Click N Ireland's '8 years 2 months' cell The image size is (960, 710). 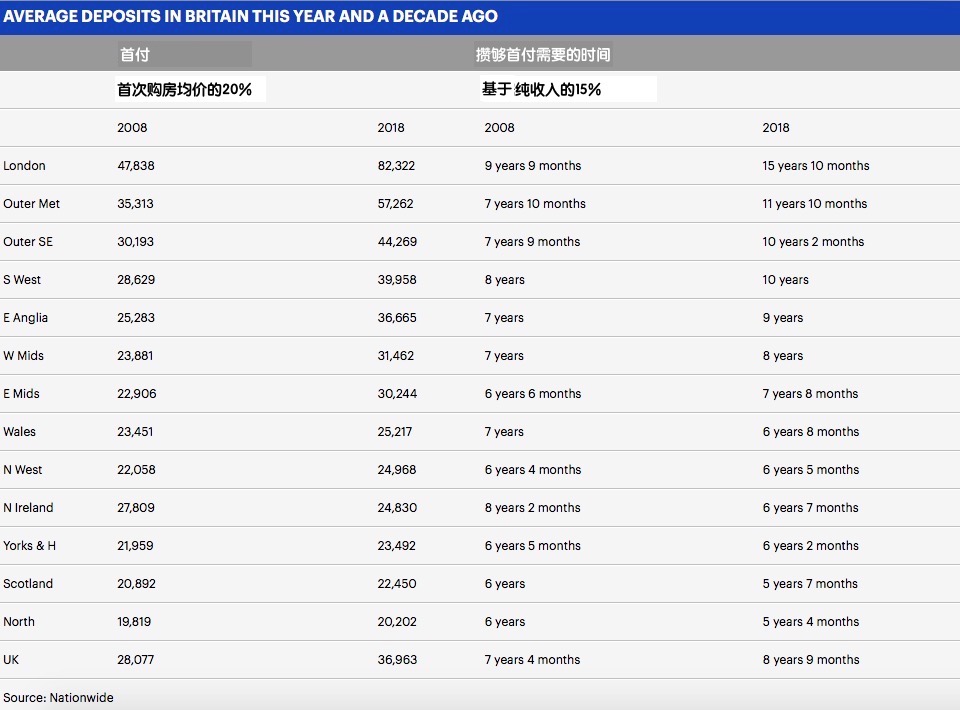[x=532, y=508]
